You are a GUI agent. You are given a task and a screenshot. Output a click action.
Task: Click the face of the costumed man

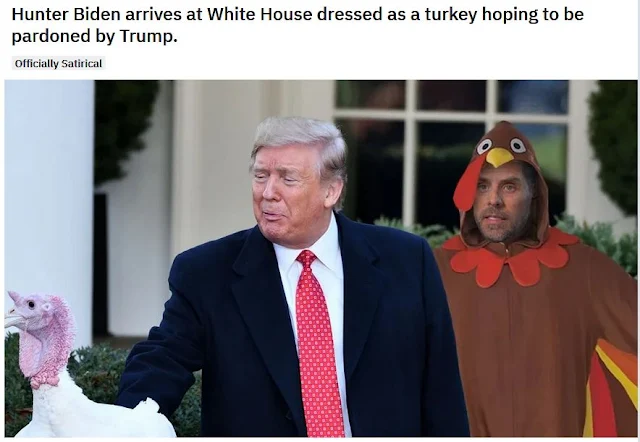coord(502,200)
